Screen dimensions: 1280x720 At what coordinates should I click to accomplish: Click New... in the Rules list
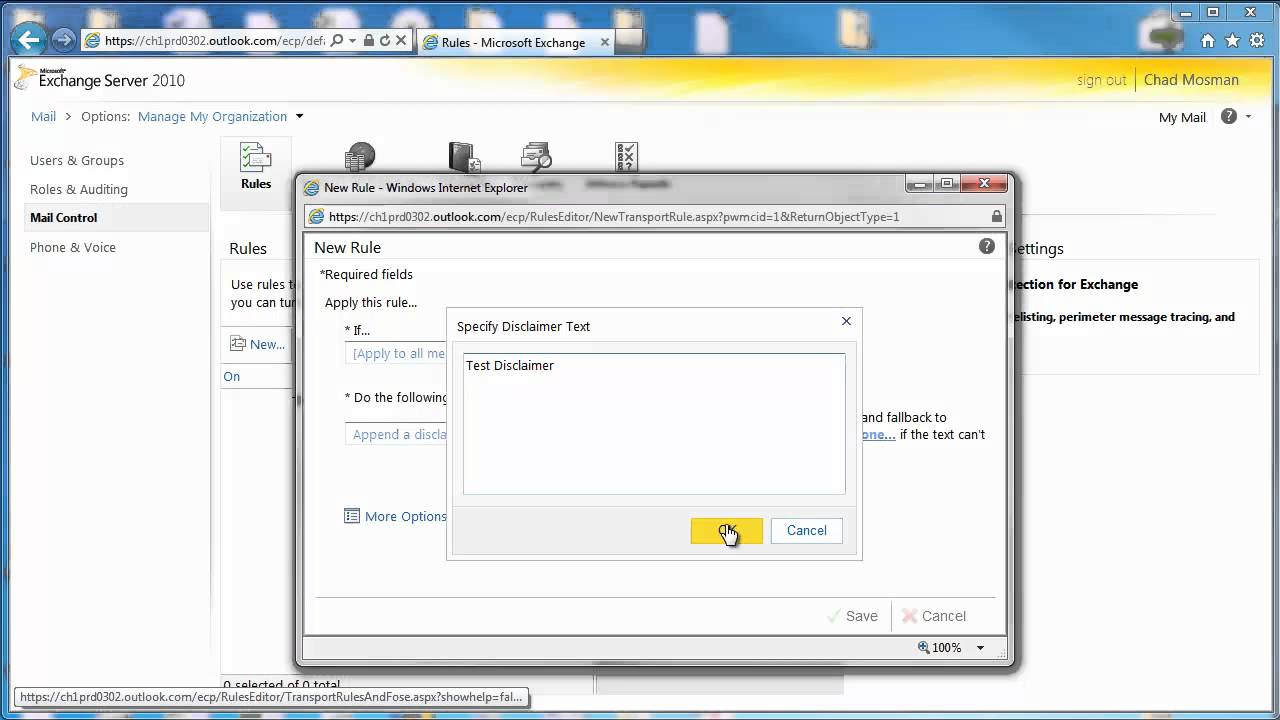(258, 344)
